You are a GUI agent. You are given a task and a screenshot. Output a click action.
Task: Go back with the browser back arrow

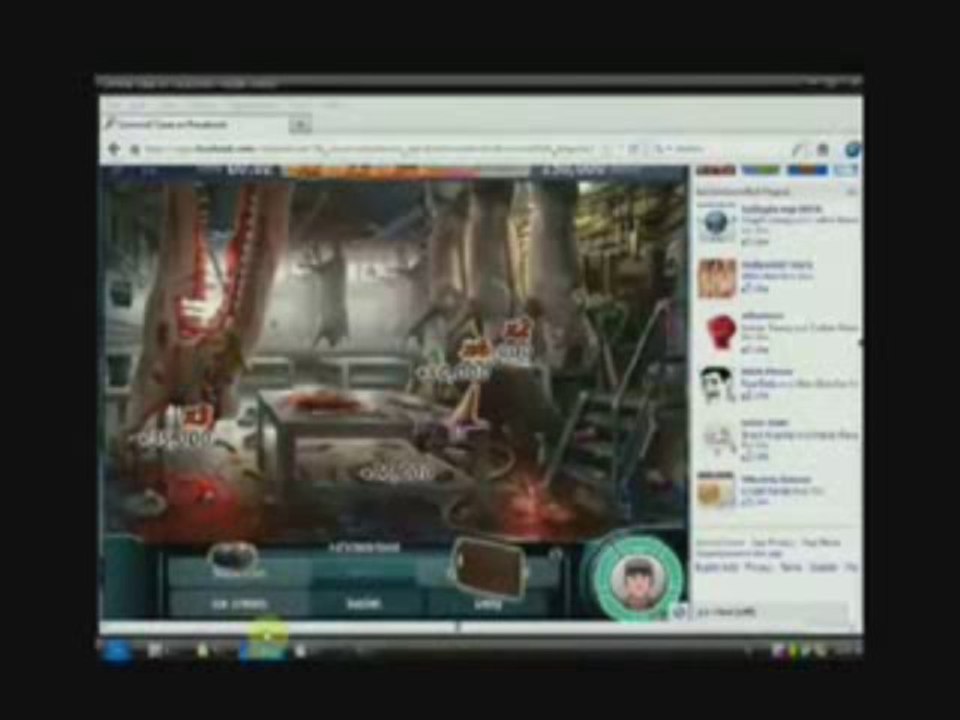point(114,149)
